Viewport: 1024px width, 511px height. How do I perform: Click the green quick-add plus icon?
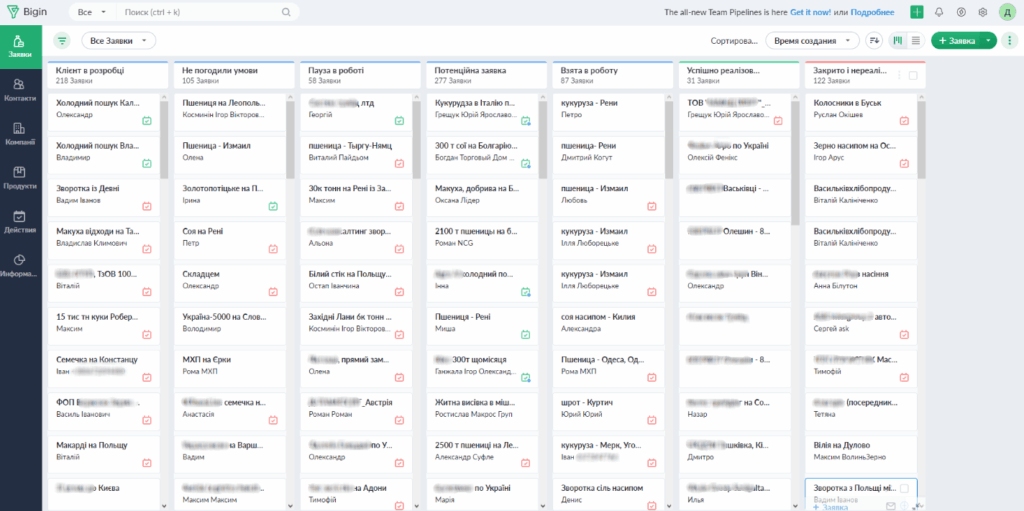point(916,12)
